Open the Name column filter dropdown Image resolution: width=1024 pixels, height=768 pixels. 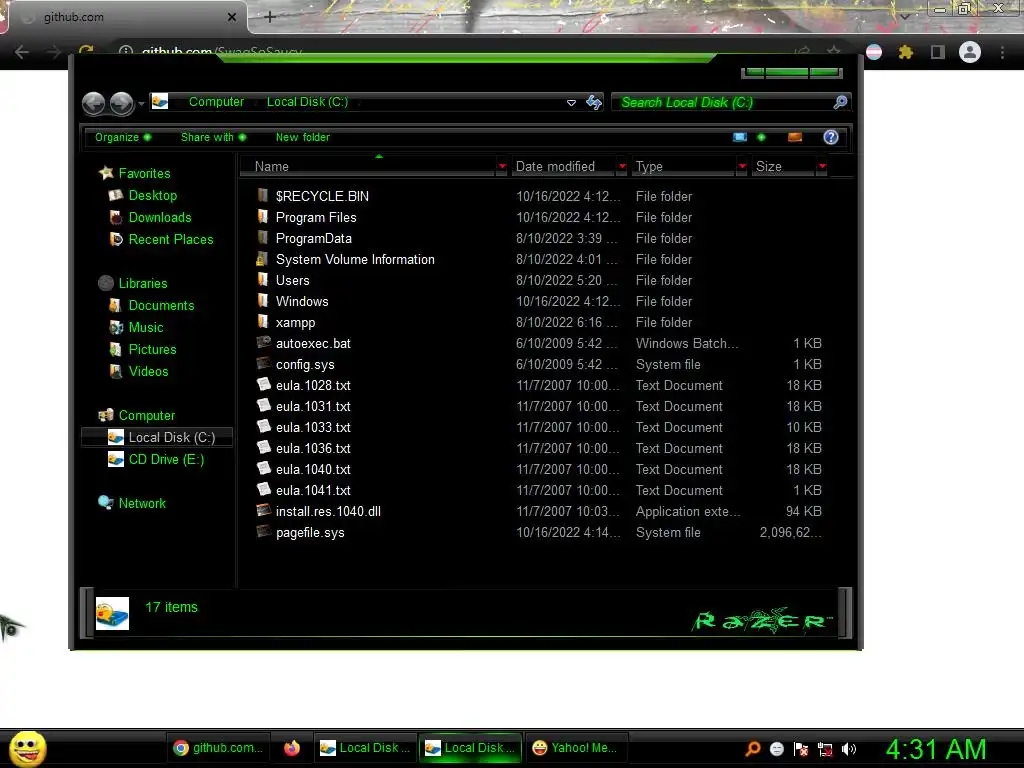502,167
